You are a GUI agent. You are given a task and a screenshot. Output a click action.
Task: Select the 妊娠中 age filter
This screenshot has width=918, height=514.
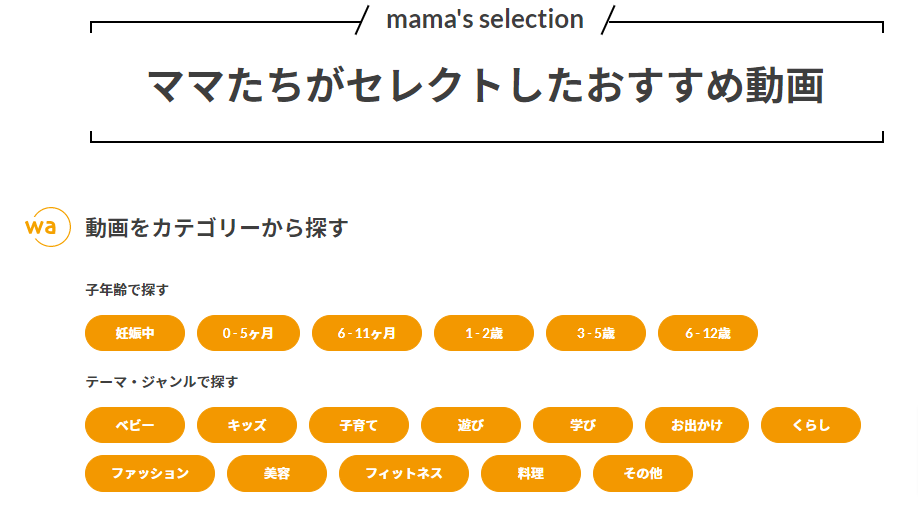(135, 333)
